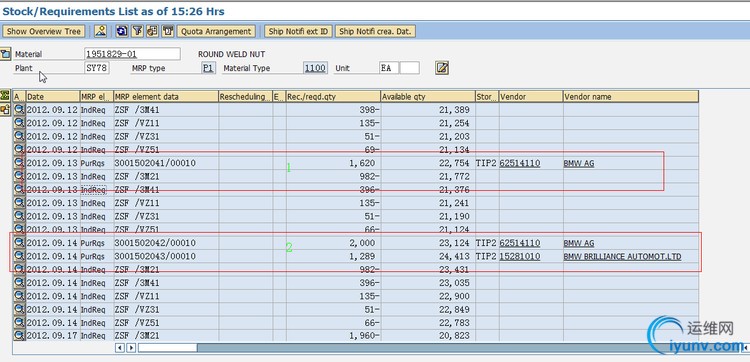The width and height of the screenshot is (750, 362).
Task: Click the Rec./reqd.qty column header
Action: click(333, 97)
